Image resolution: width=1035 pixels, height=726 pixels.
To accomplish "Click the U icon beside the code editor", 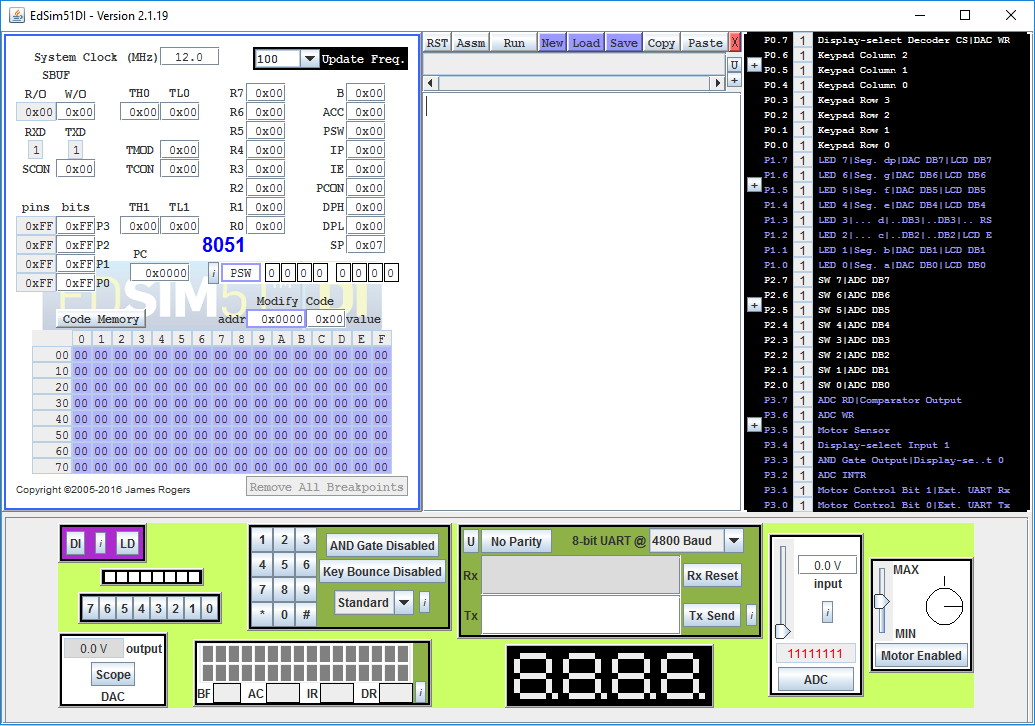I will point(734,64).
